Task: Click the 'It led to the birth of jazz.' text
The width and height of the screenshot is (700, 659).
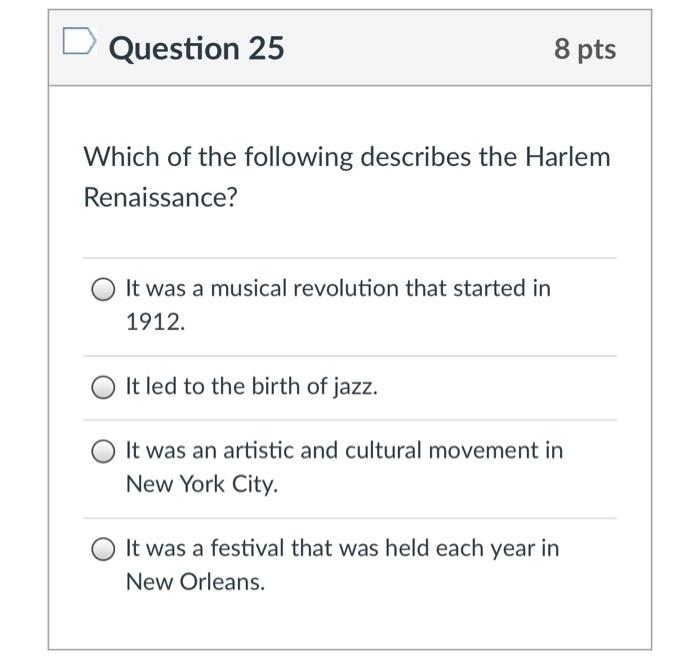Action: click(x=251, y=388)
